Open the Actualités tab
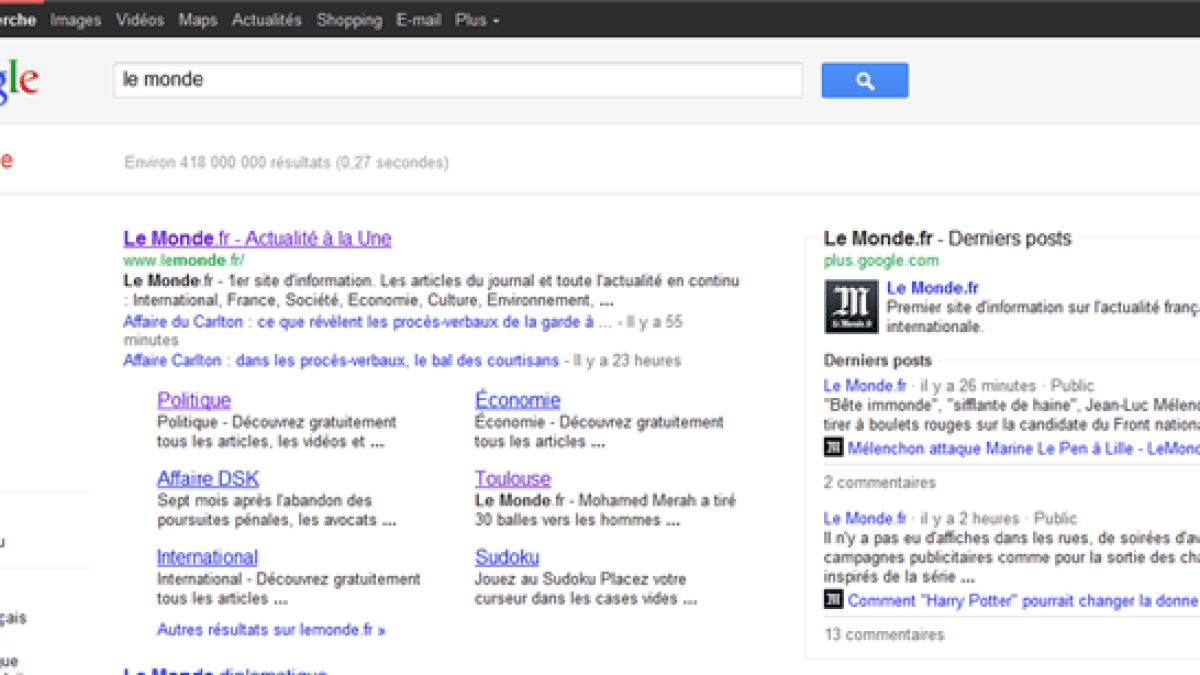1200x675 pixels. [x=267, y=20]
